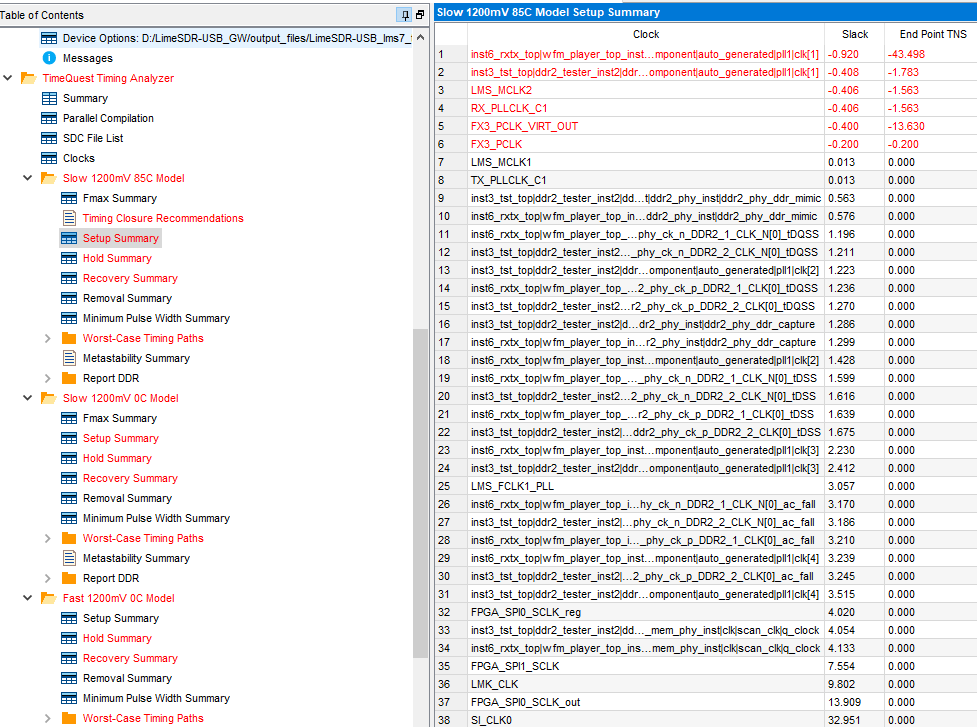Sort table by End Point TNS column header

[932, 34]
